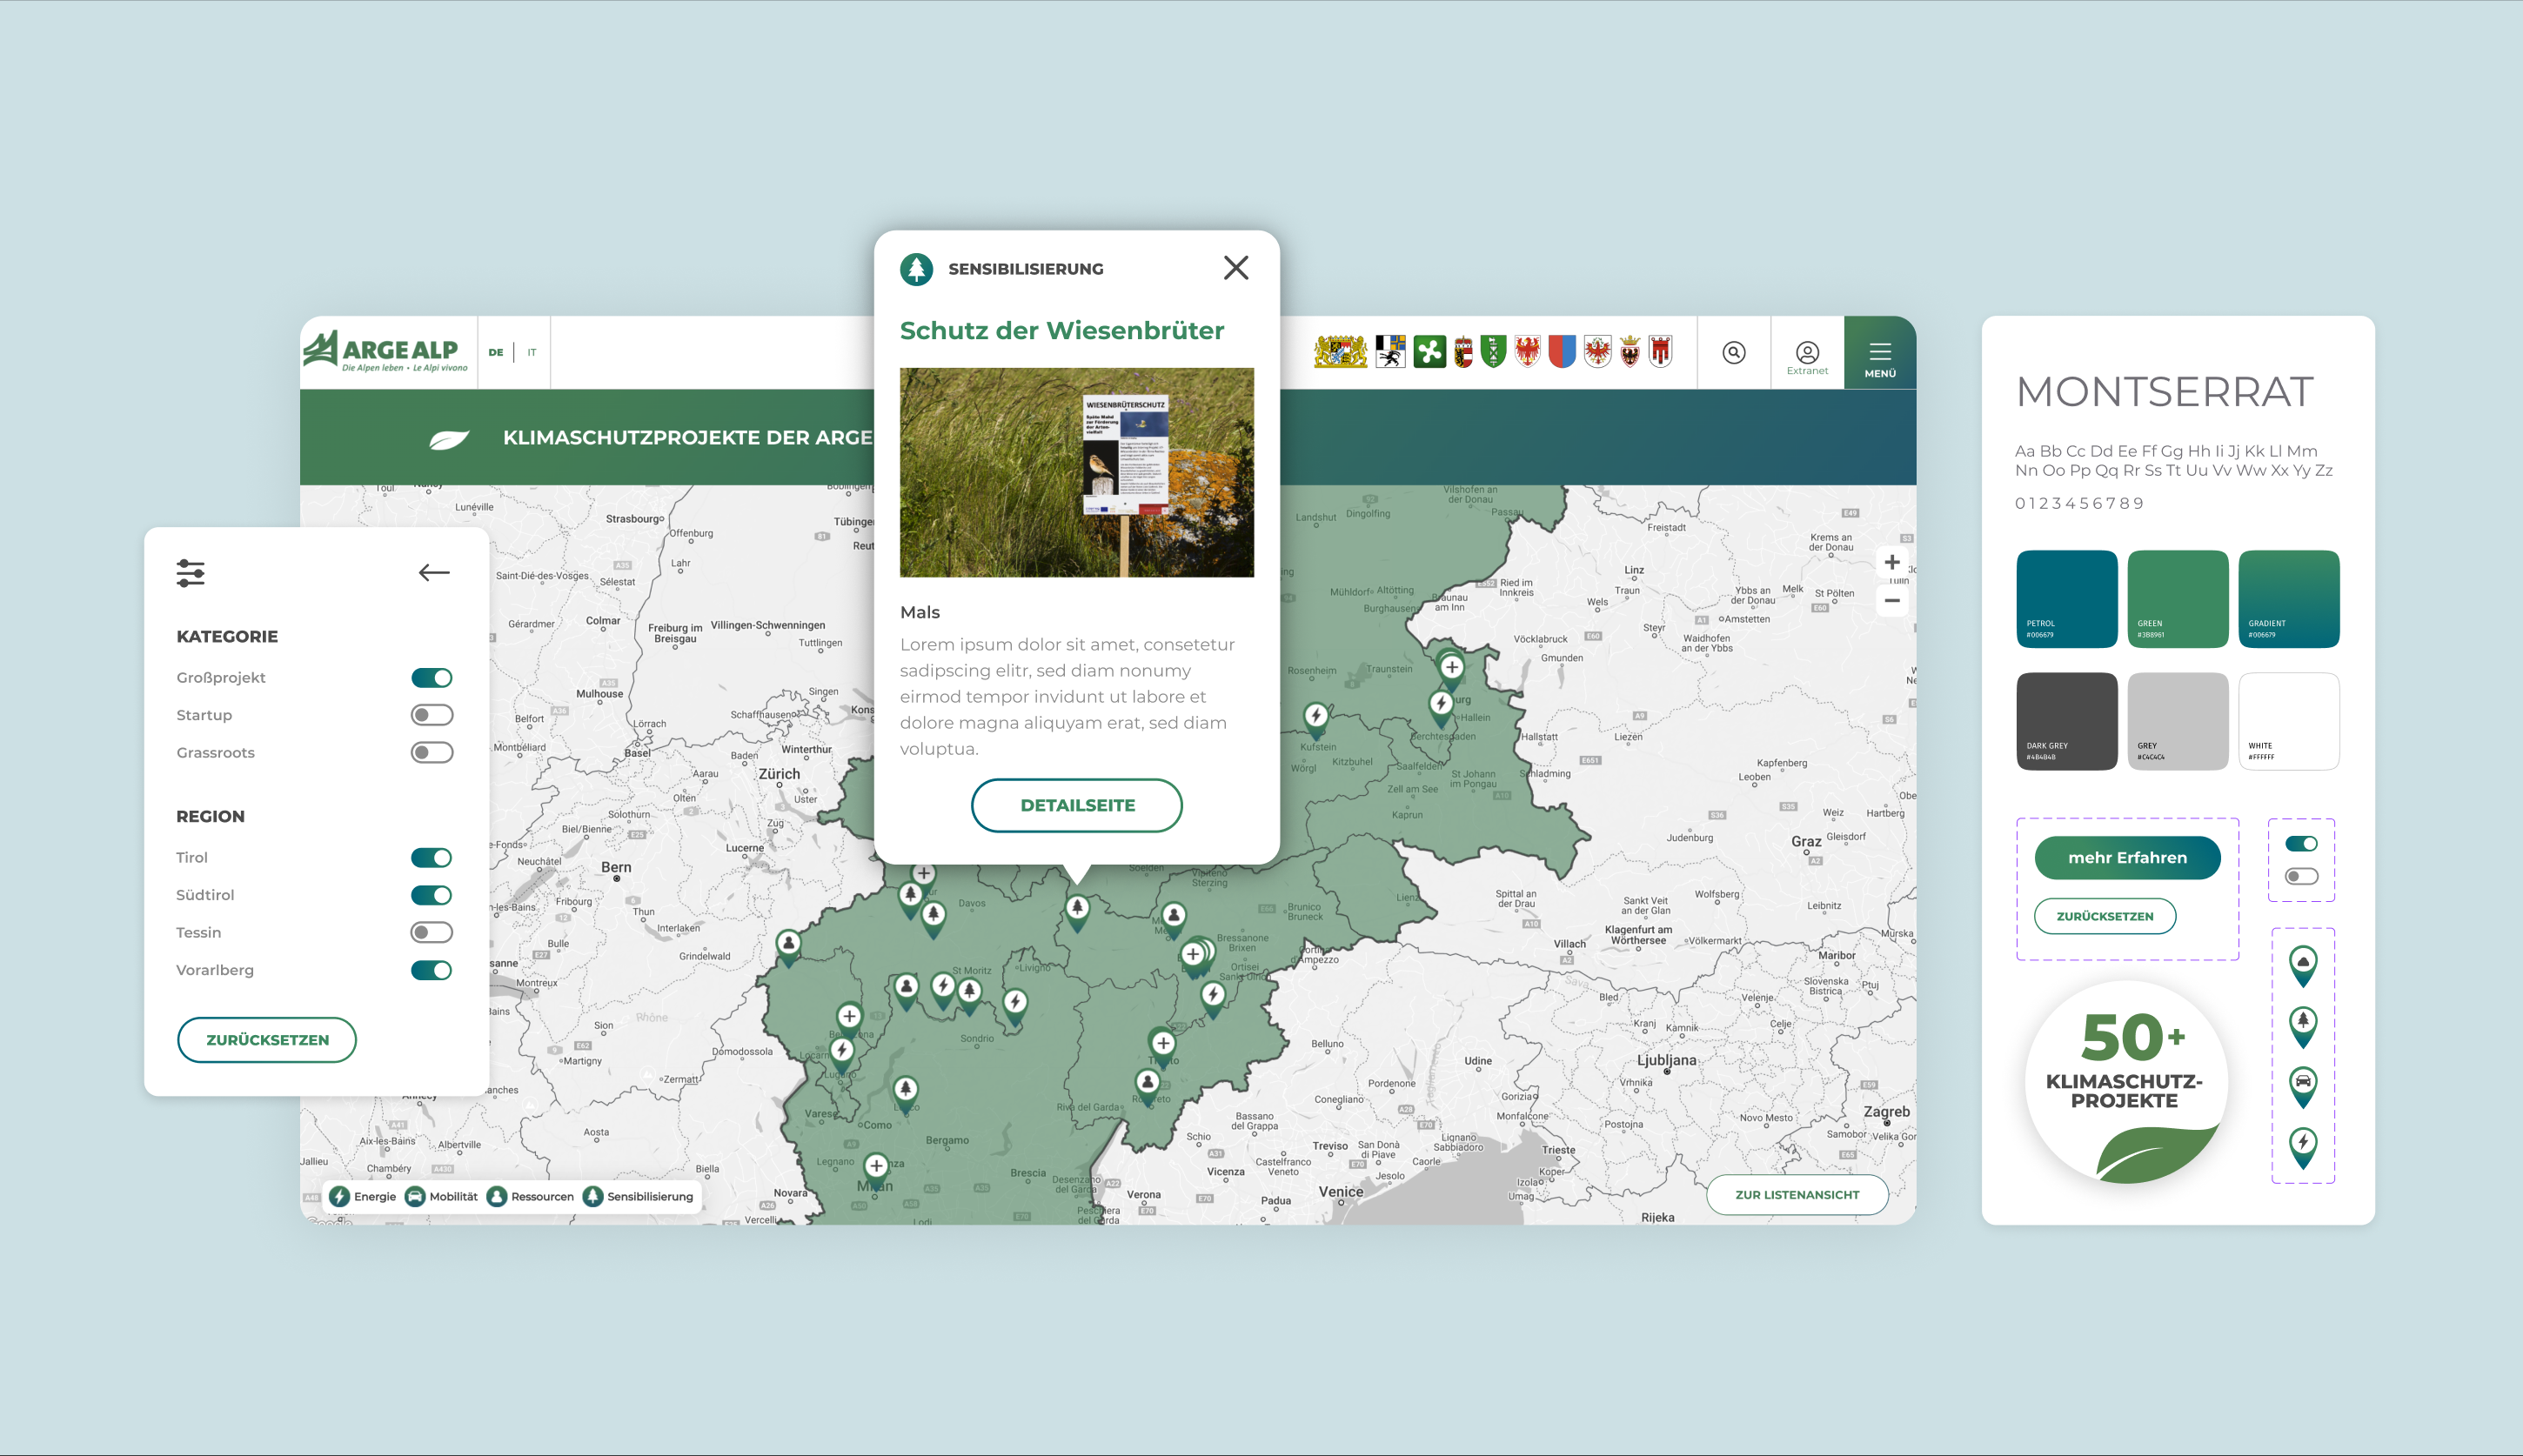The width and height of the screenshot is (2523, 1456).
Task: Enable the Startup toggle
Action: click(432, 715)
